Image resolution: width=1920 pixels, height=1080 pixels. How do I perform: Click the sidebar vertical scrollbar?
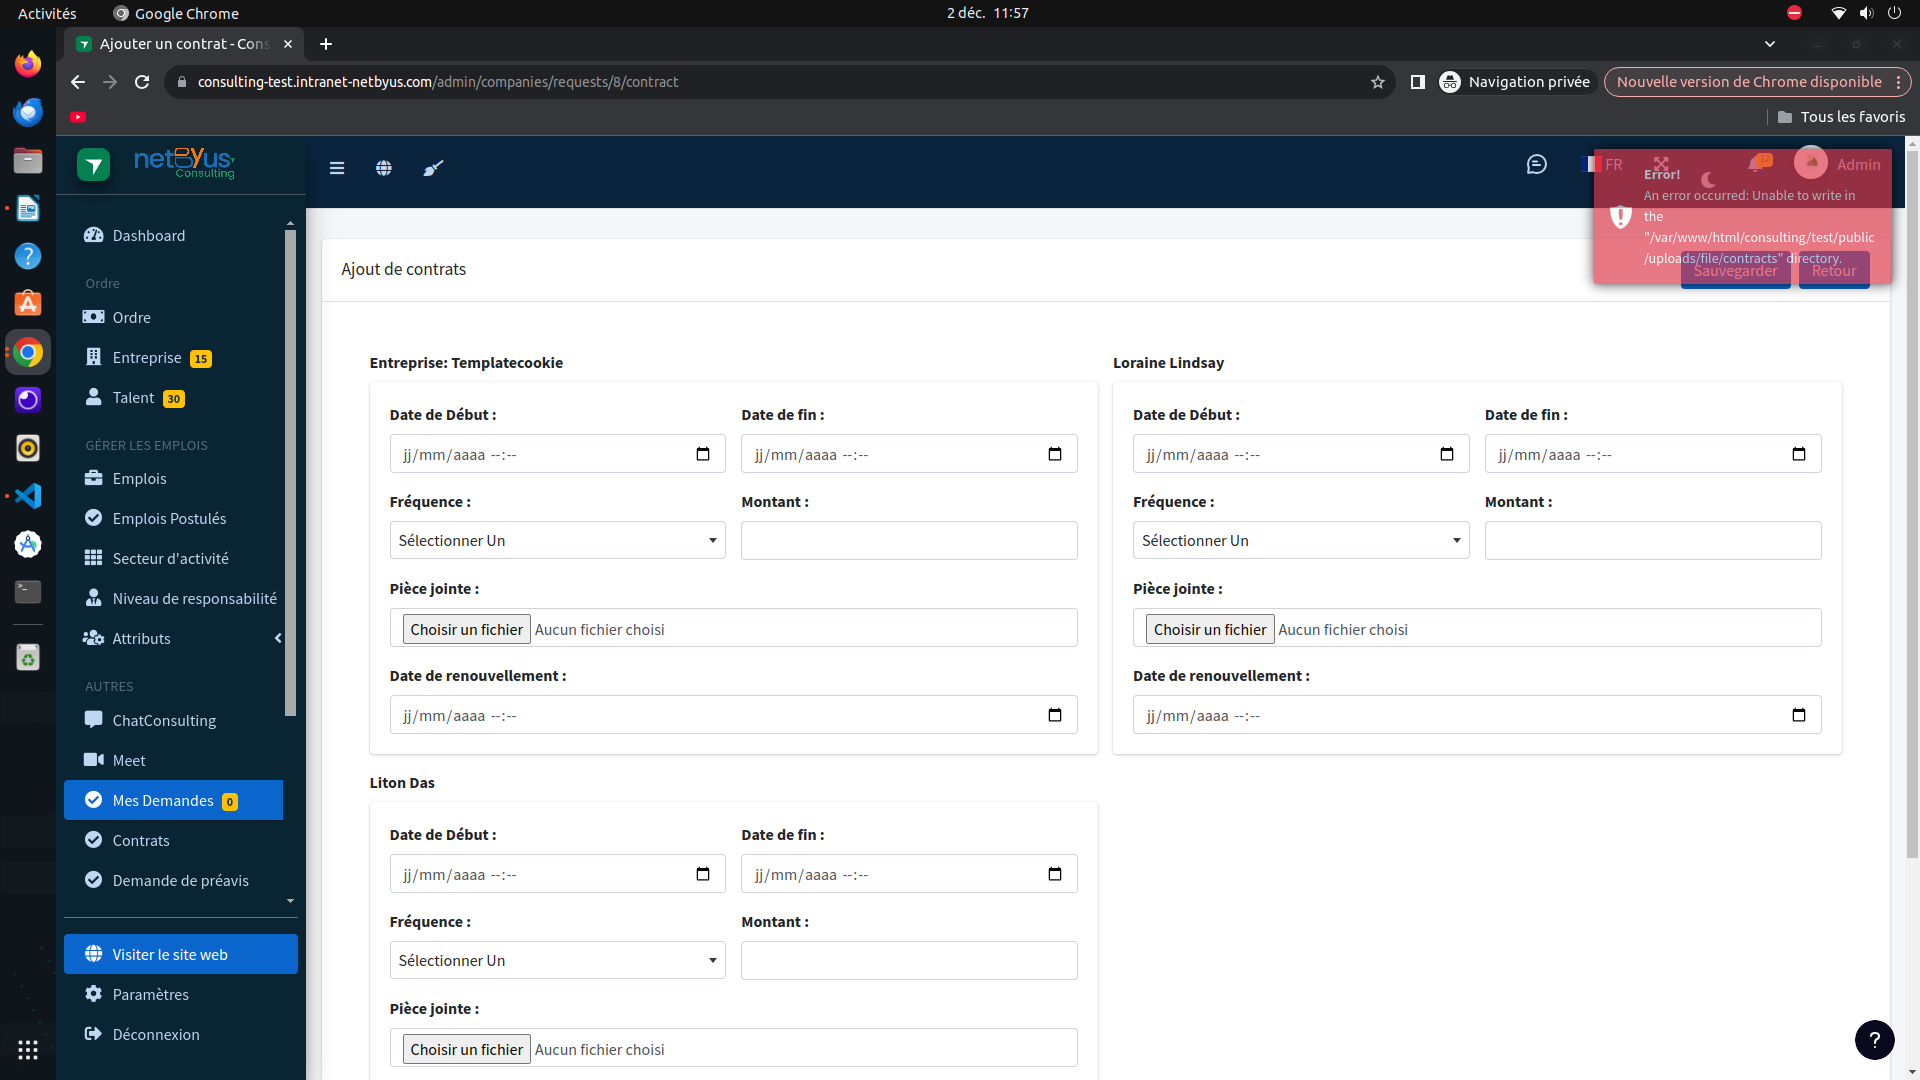click(x=290, y=472)
